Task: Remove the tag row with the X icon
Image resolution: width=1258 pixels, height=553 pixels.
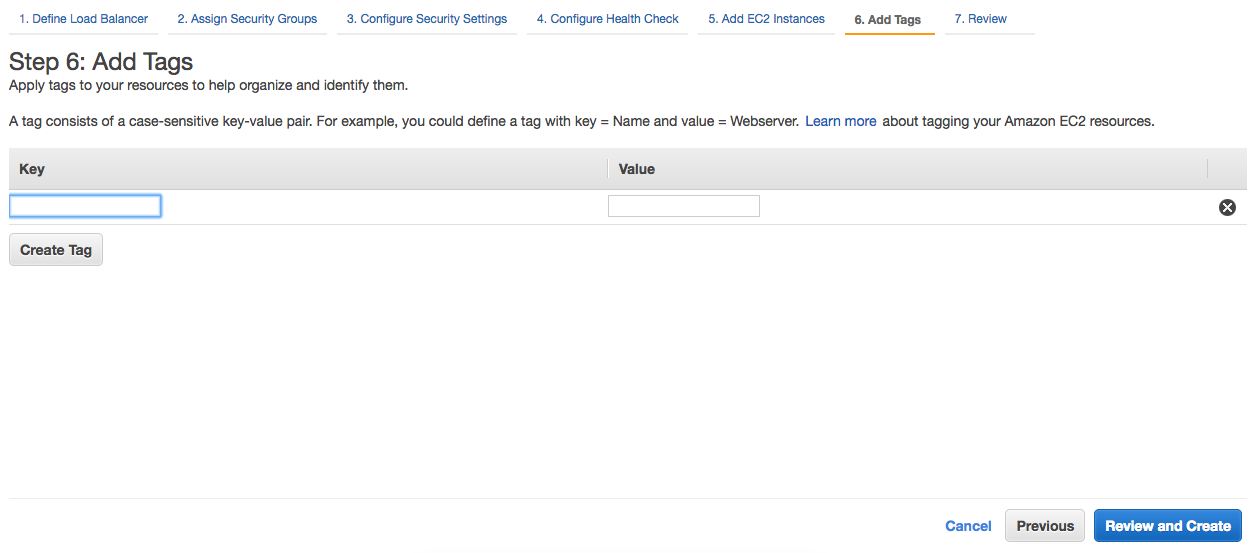Action: coord(1227,207)
